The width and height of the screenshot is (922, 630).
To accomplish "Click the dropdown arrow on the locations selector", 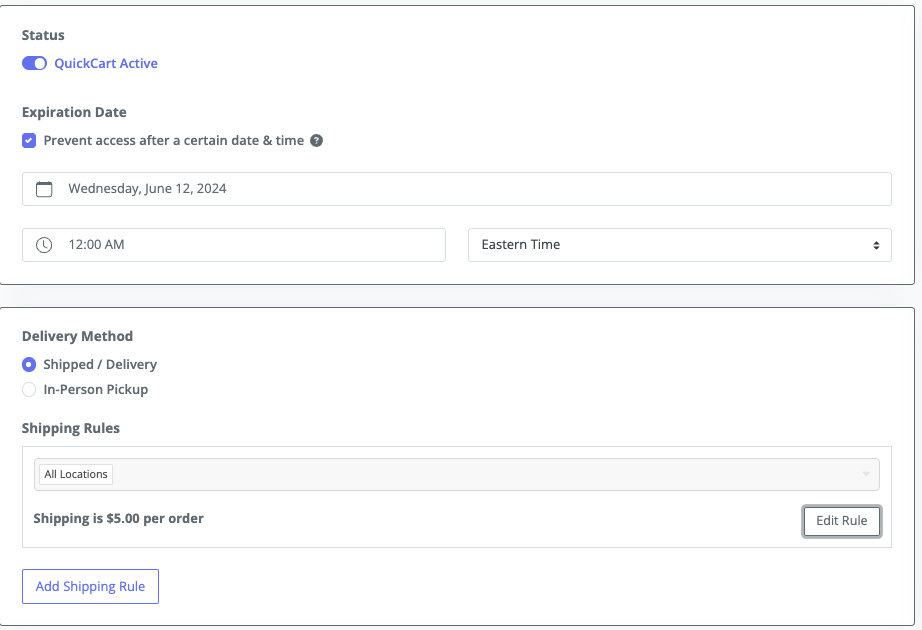I will point(866,473).
